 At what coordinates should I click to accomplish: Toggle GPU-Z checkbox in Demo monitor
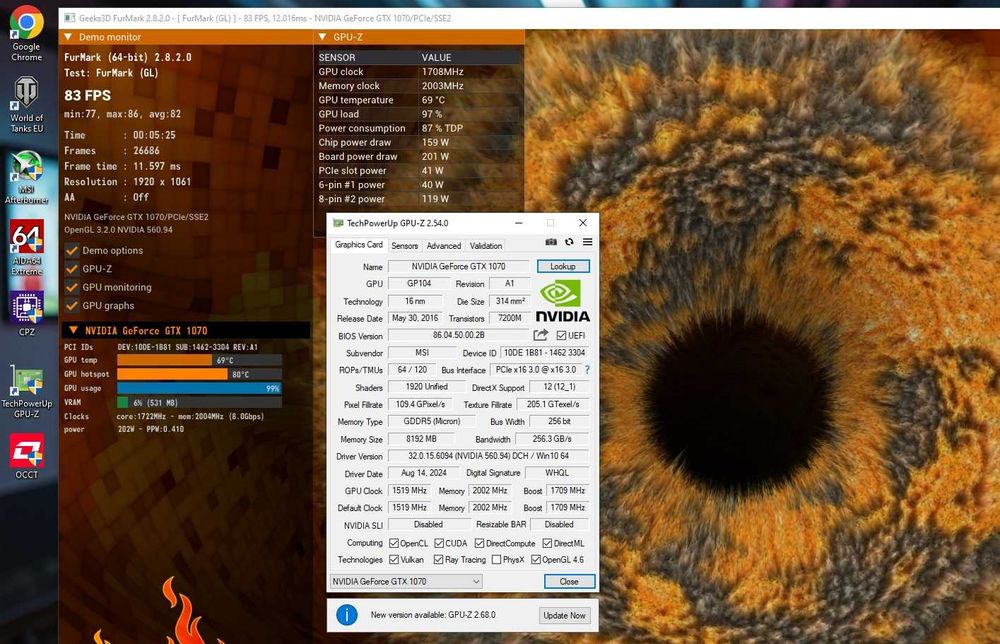[72, 269]
